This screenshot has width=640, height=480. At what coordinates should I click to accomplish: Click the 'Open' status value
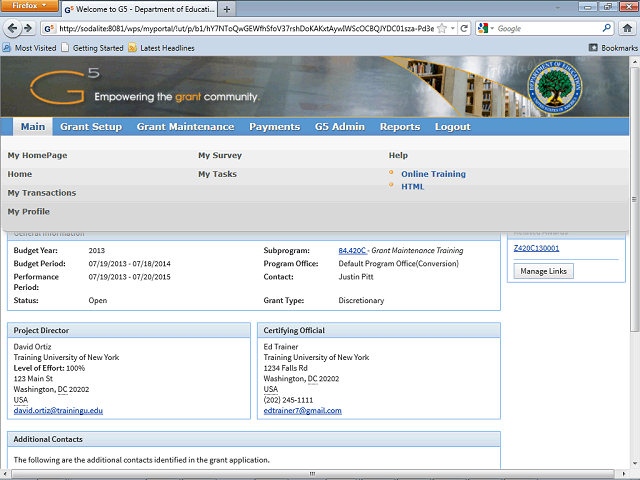pyautogui.click(x=98, y=300)
